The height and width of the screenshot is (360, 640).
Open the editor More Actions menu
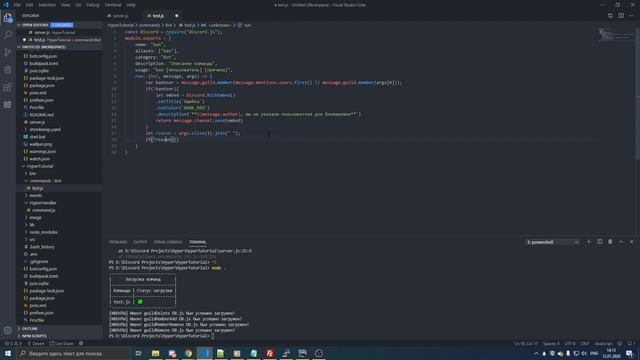(x=631, y=16)
